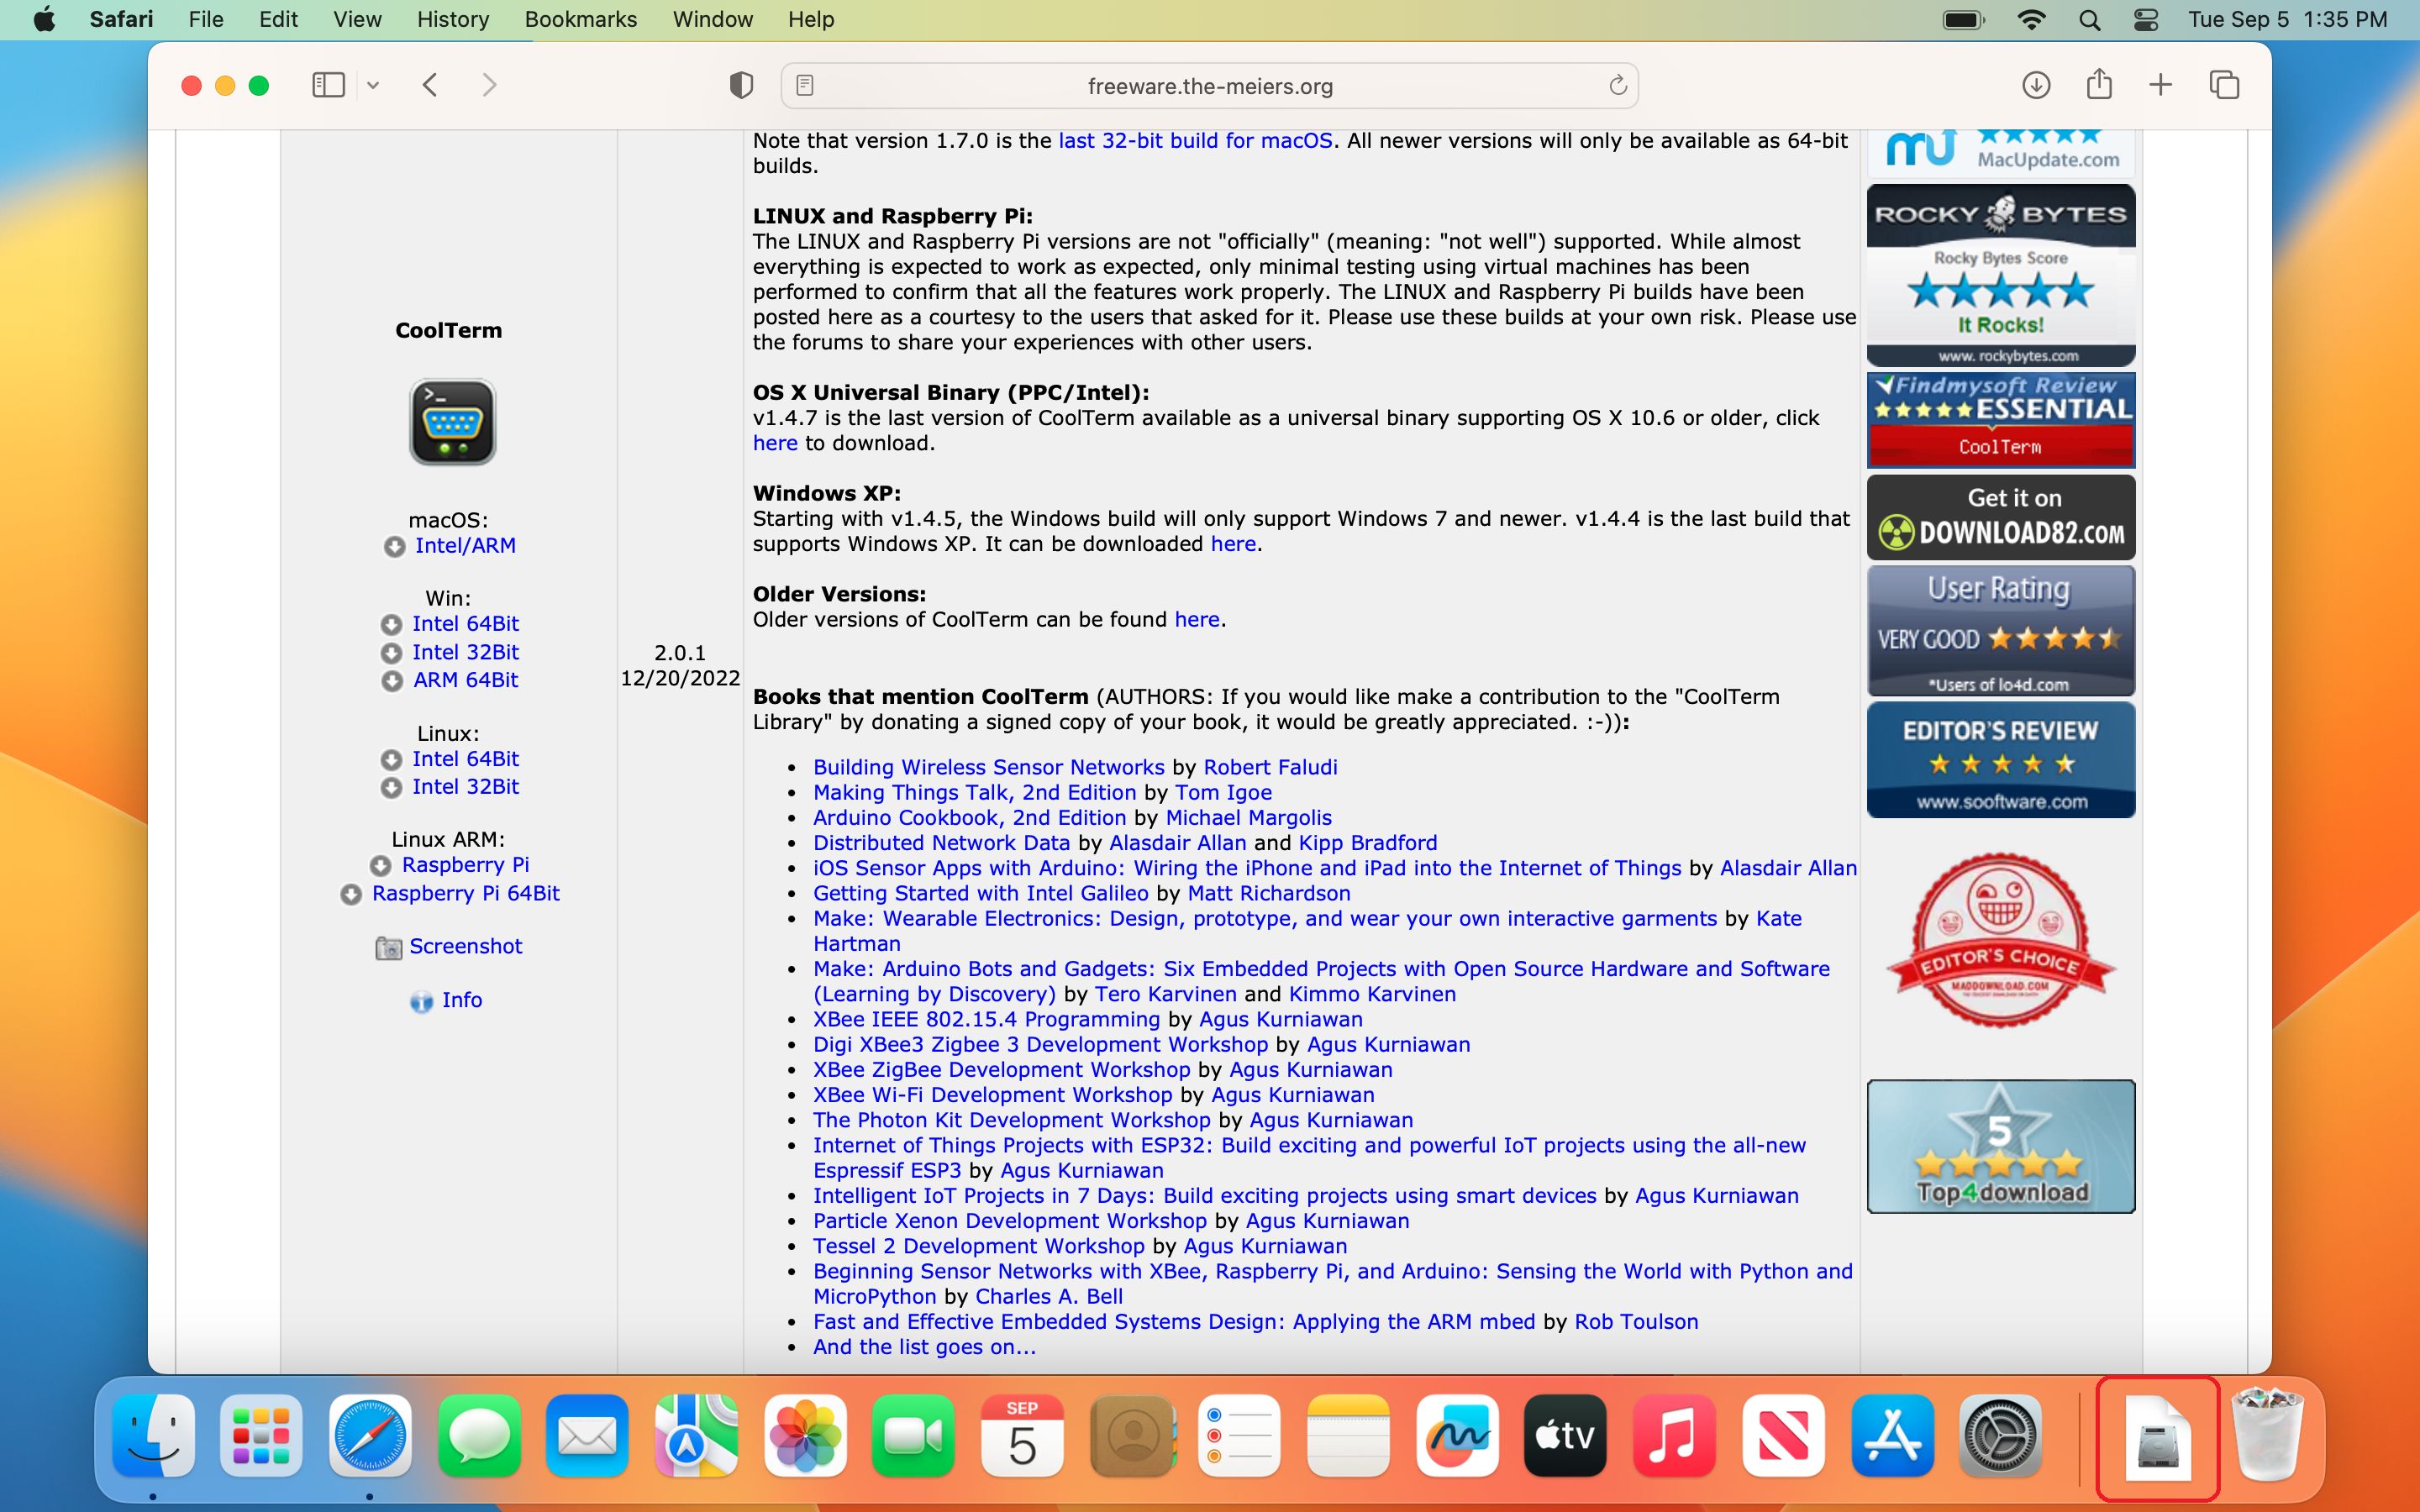
Task: Open the sidebar tab group dropdown chevron
Action: pos(373,86)
